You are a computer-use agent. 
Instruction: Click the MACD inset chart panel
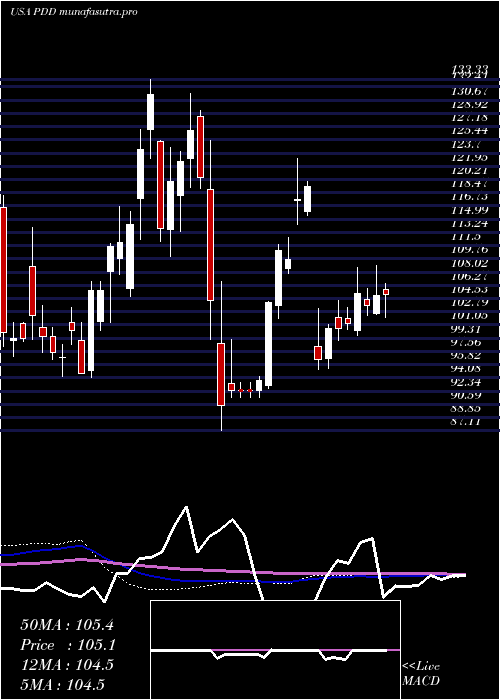(275, 650)
